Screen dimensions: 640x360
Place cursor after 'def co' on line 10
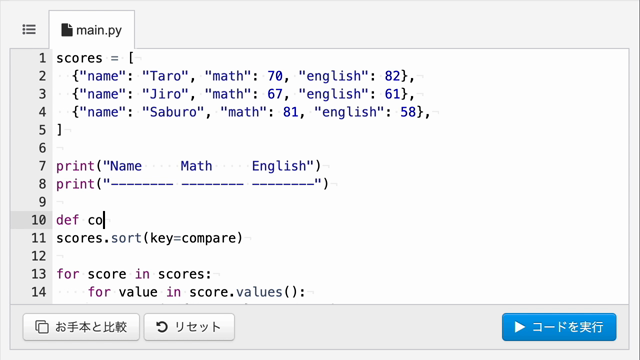click(x=104, y=220)
